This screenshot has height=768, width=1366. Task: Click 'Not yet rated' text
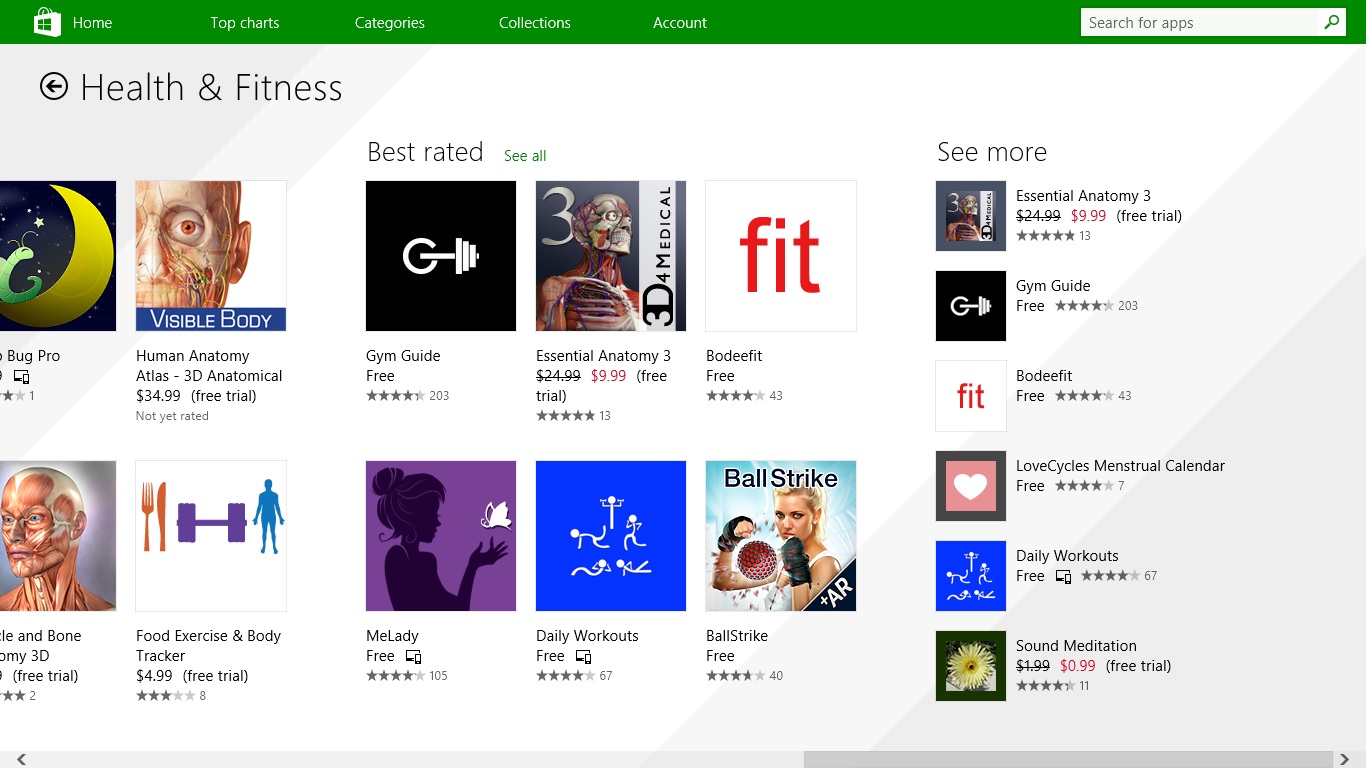pos(172,416)
